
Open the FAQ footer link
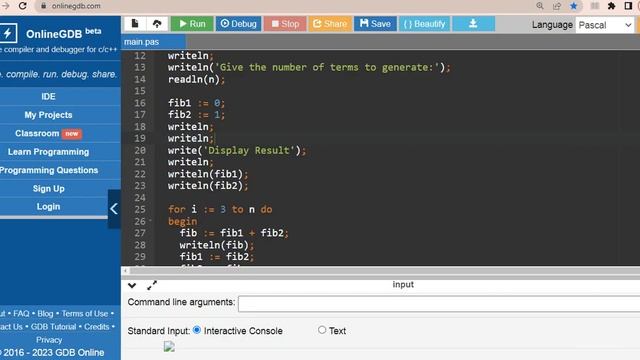(21, 313)
